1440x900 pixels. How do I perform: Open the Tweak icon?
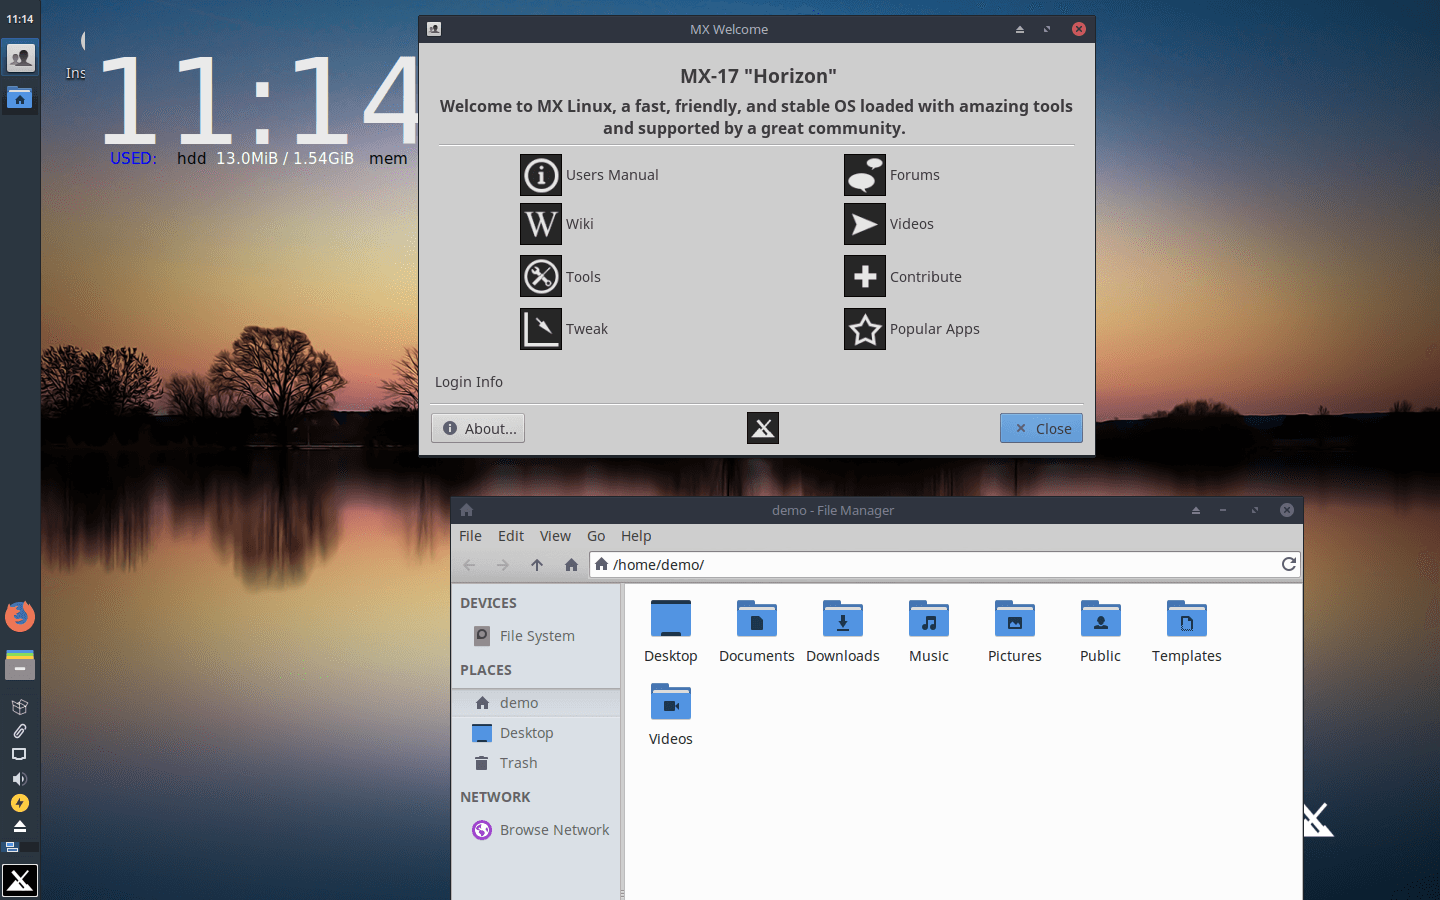(x=541, y=329)
